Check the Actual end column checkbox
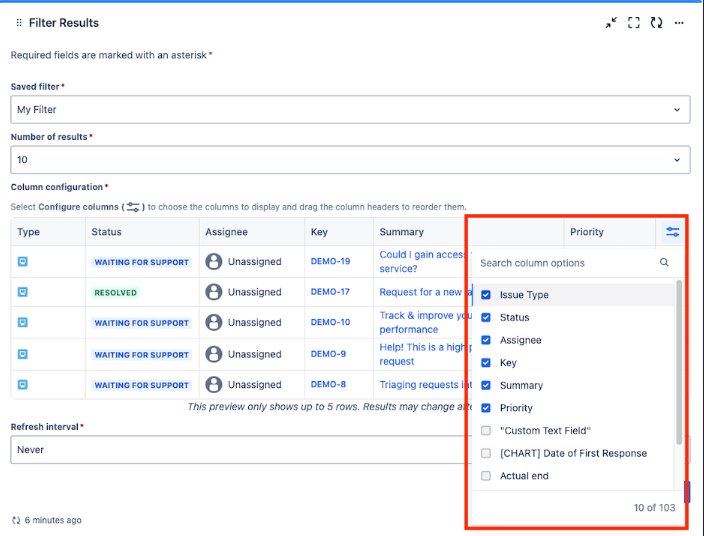This screenshot has height=536, width=704. pos(486,475)
